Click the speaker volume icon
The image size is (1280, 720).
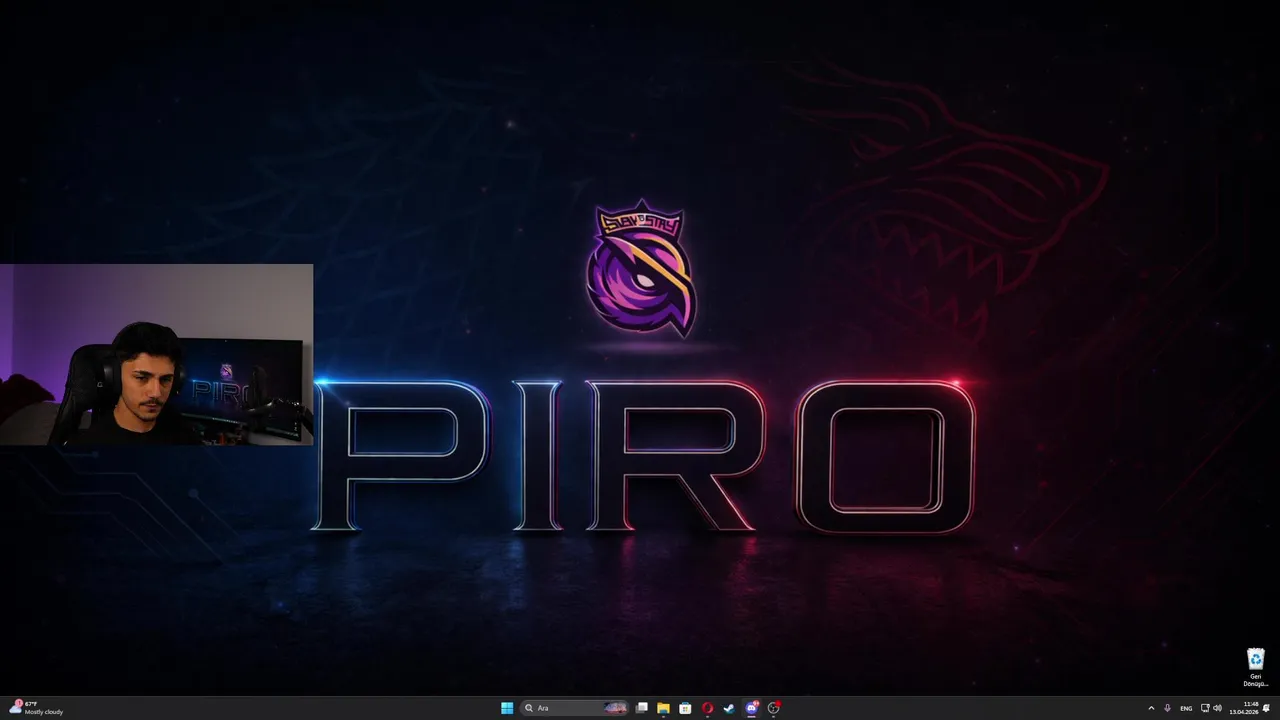pyautogui.click(x=1217, y=708)
